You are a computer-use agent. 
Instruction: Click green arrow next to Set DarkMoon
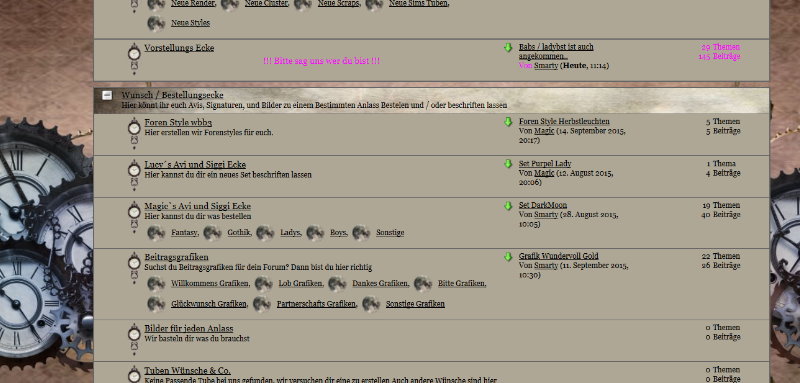point(508,206)
